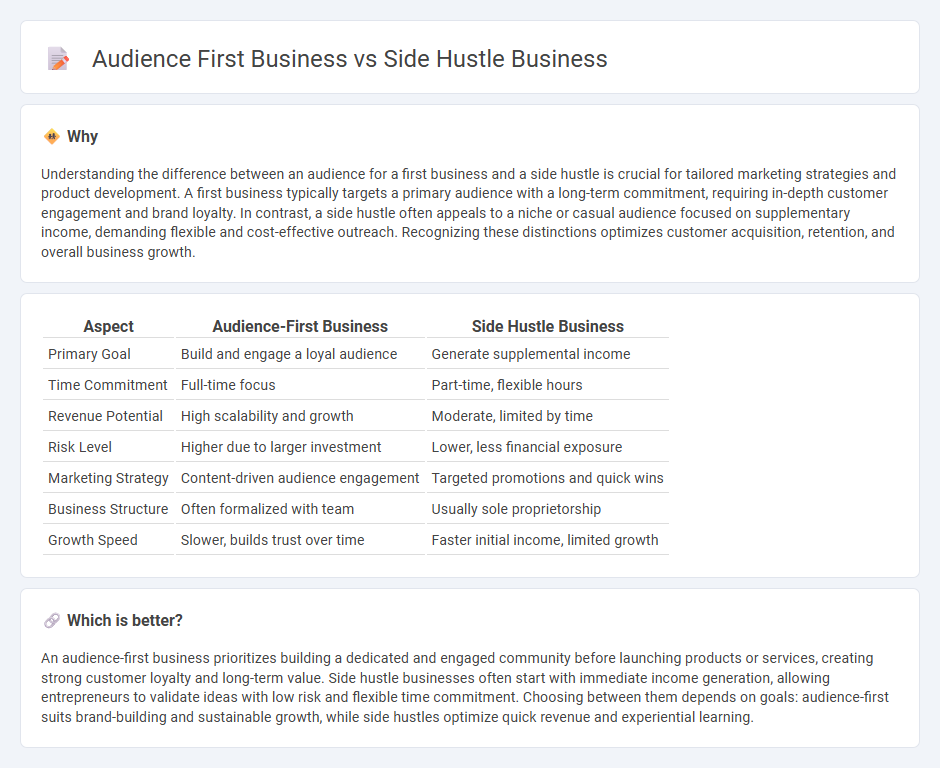The image size is (940, 768).
Task: Click the paragraph starting An audience-first business prioritizes
Action: 465,688
